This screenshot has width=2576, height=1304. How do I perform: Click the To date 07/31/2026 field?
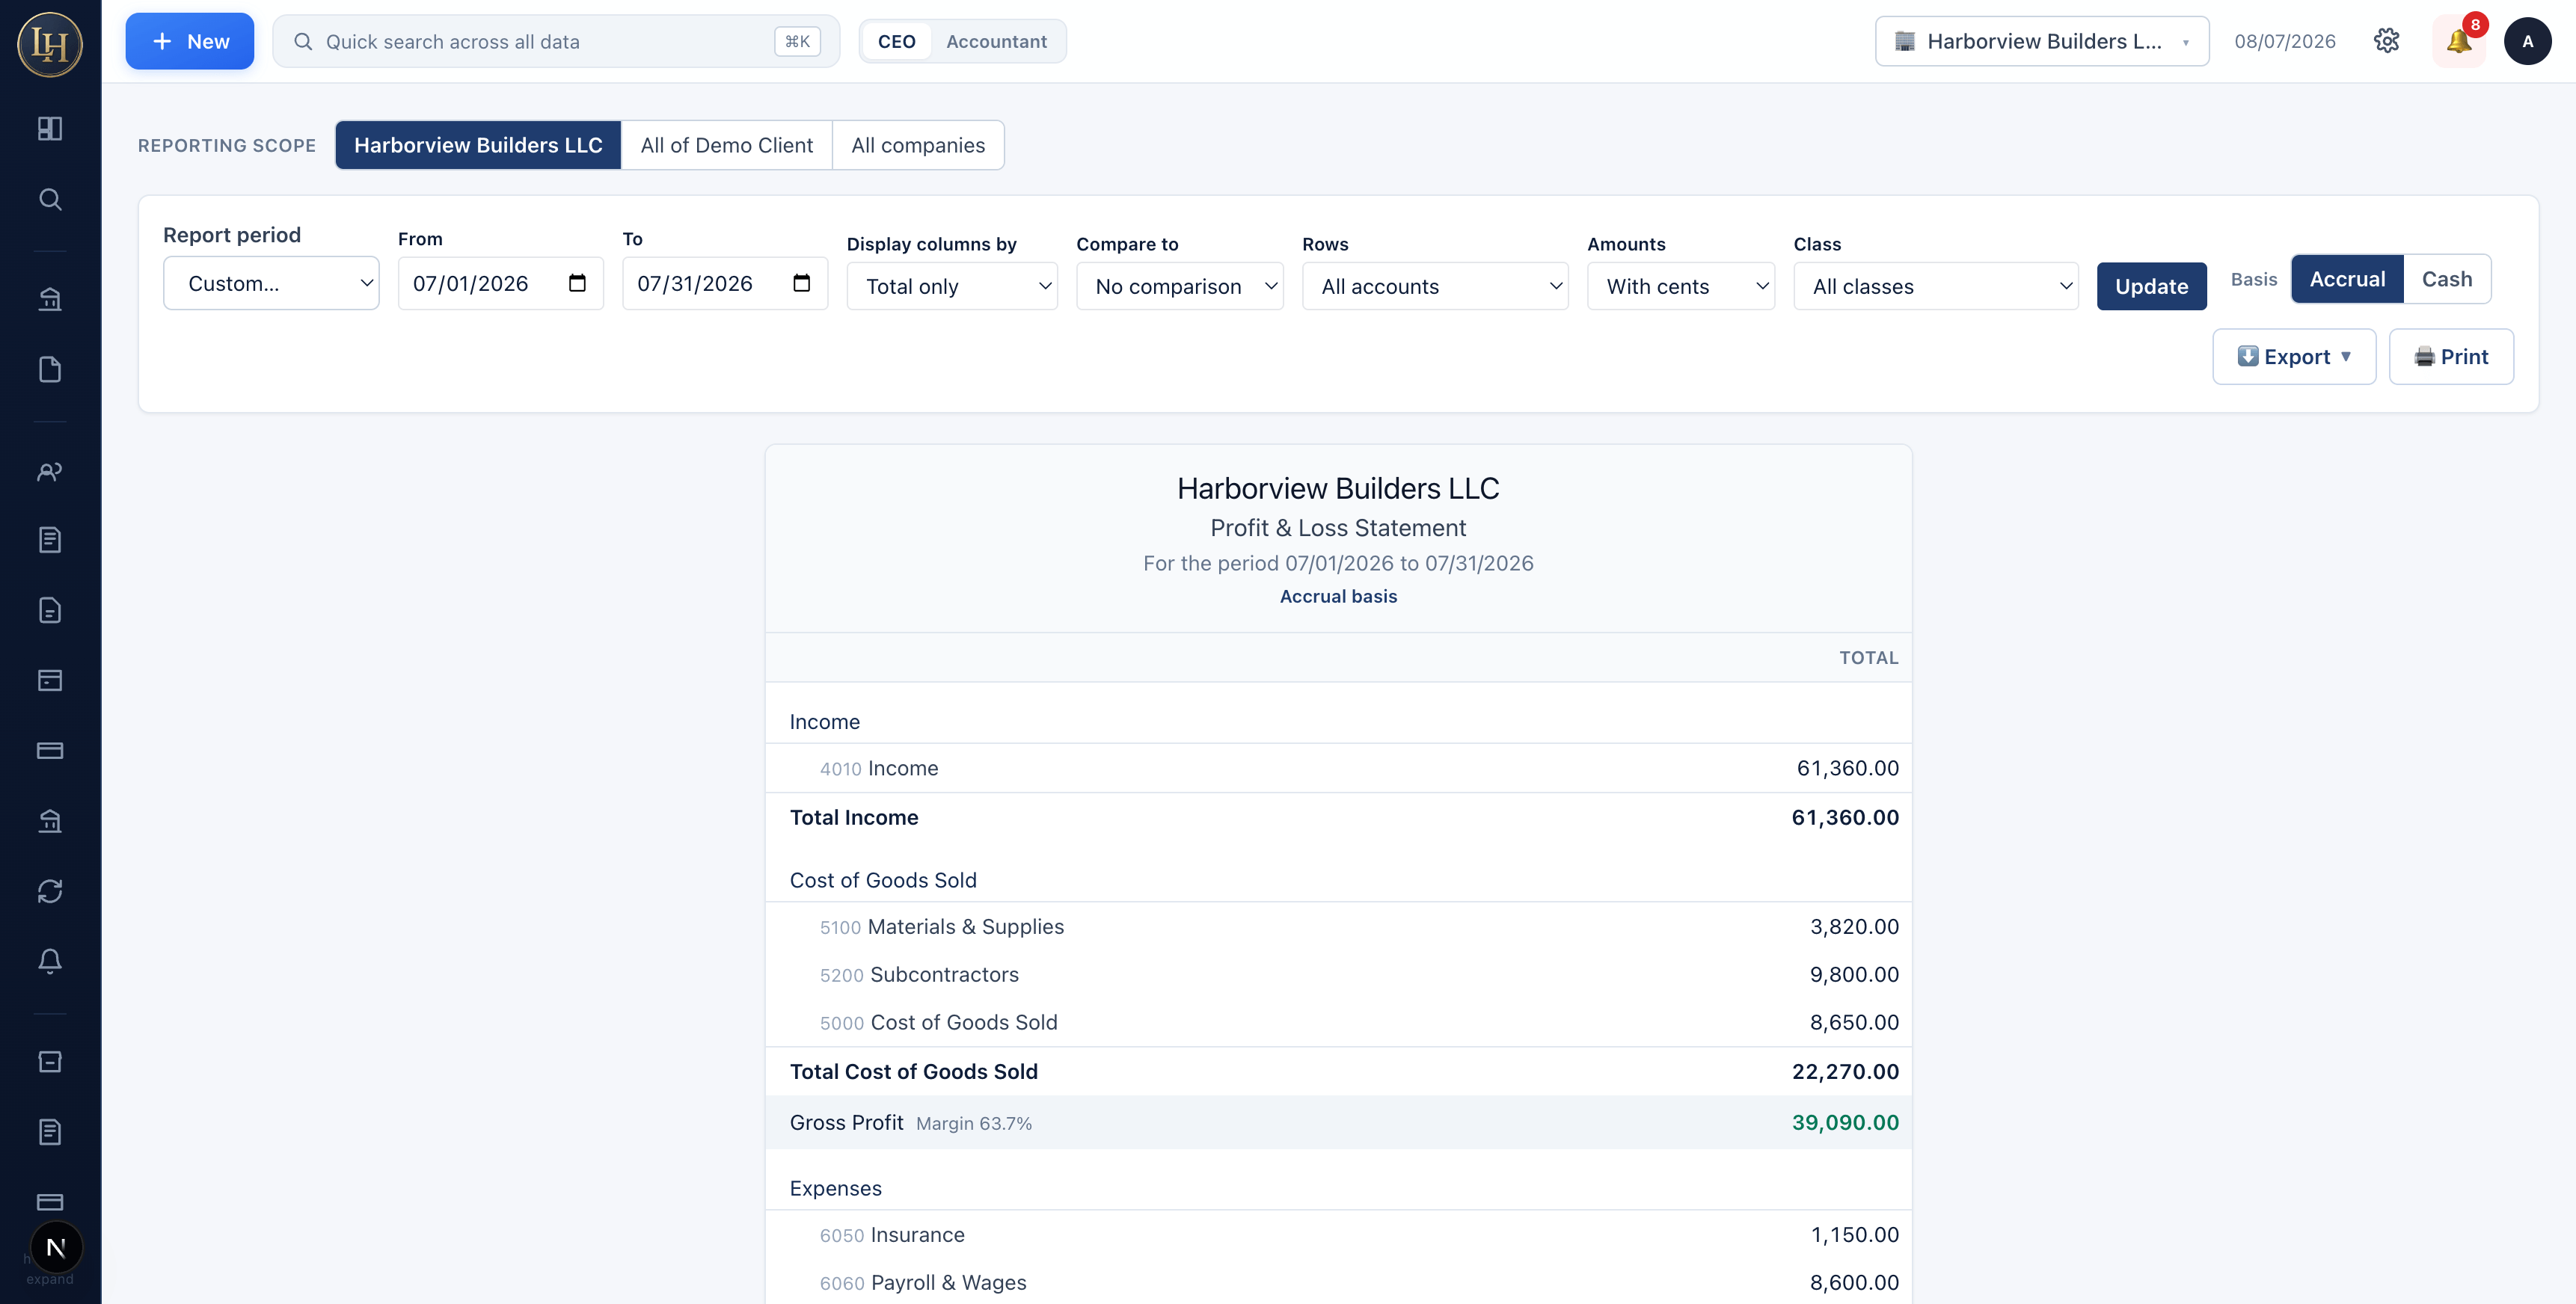click(x=725, y=283)
